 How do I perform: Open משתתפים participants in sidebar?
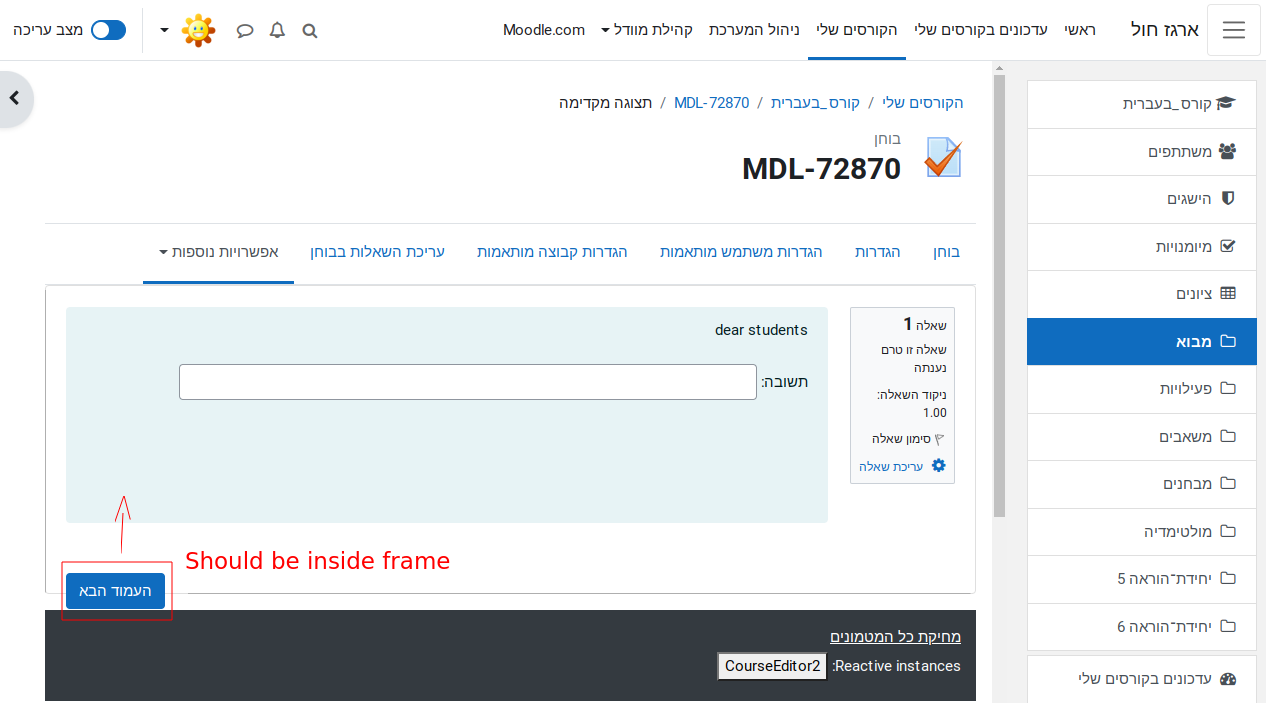point(1142,152)
